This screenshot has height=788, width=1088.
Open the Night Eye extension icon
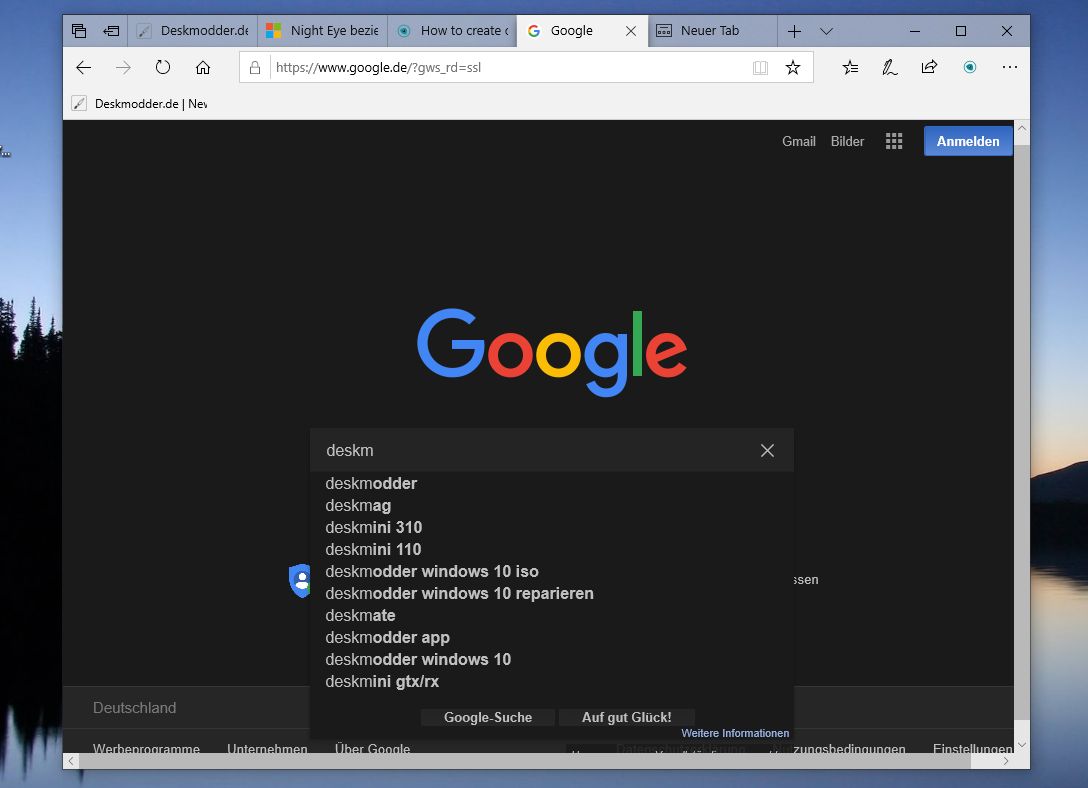pos(970,67)
